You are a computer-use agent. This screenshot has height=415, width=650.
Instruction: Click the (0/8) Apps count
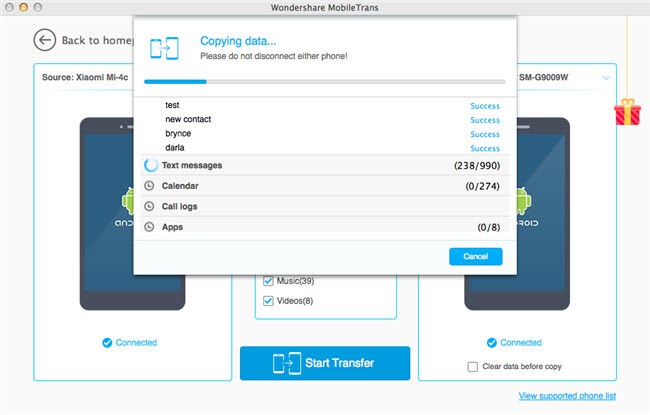click(489, 227)
